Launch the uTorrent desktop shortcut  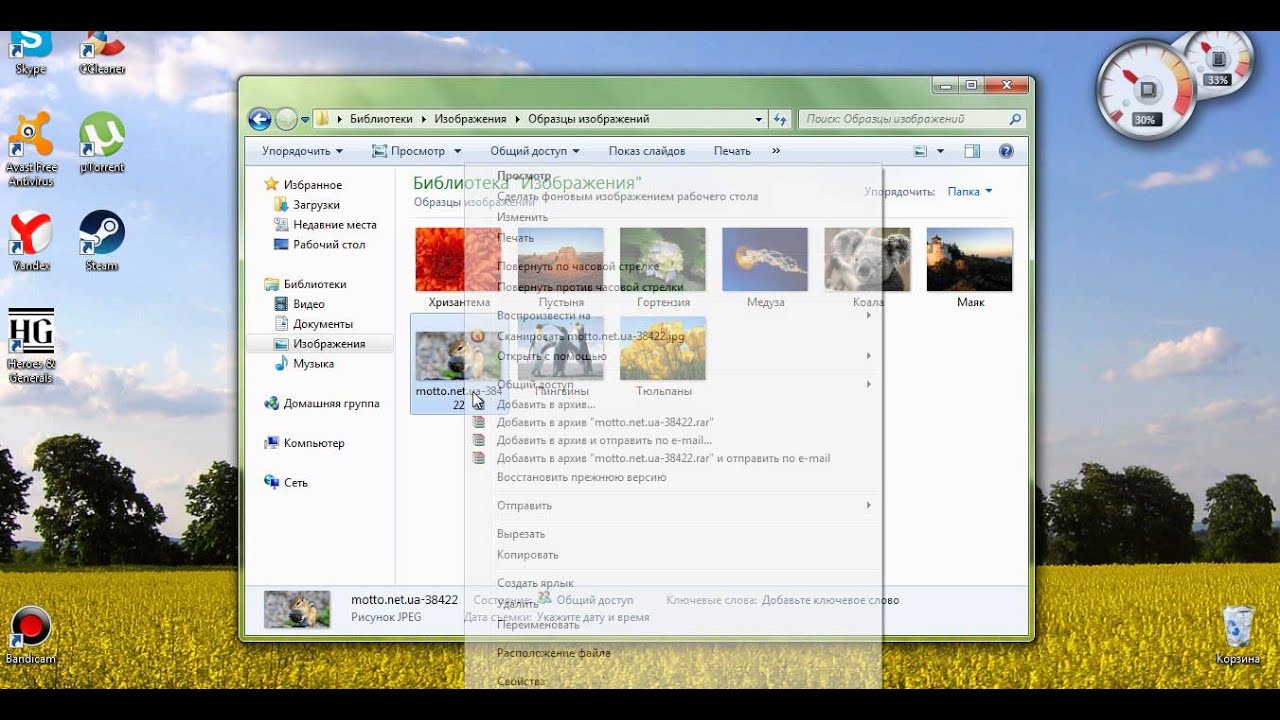point(101,143)
